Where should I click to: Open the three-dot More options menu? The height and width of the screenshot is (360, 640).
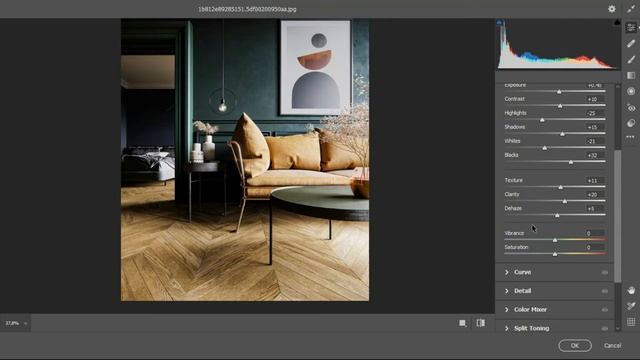[631, 137]
